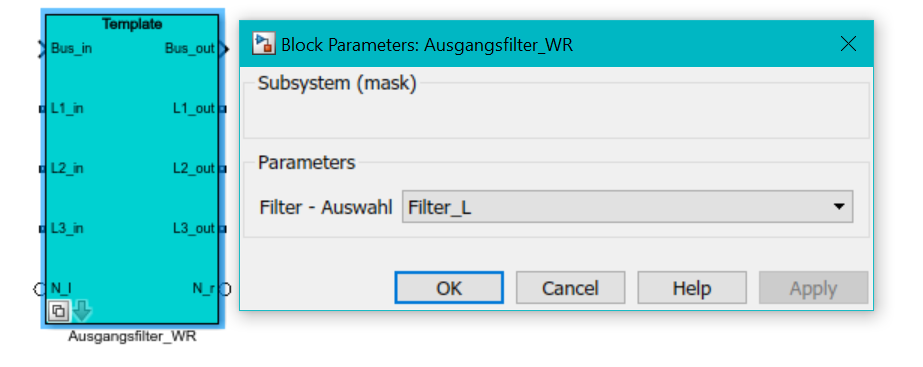Click the Bus_in input port arrow
This screenshot has width=923, height=367.
click(x=41, y=49)
